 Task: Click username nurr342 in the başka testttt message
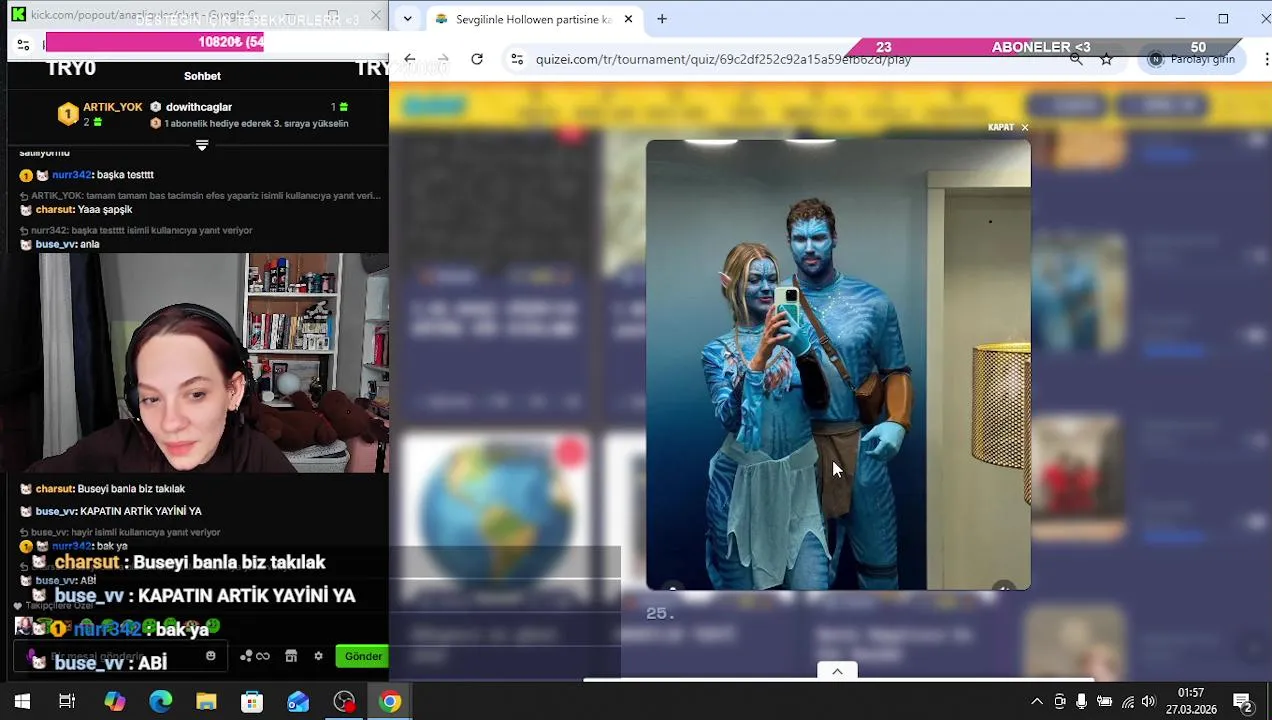[x=71, y=175]
